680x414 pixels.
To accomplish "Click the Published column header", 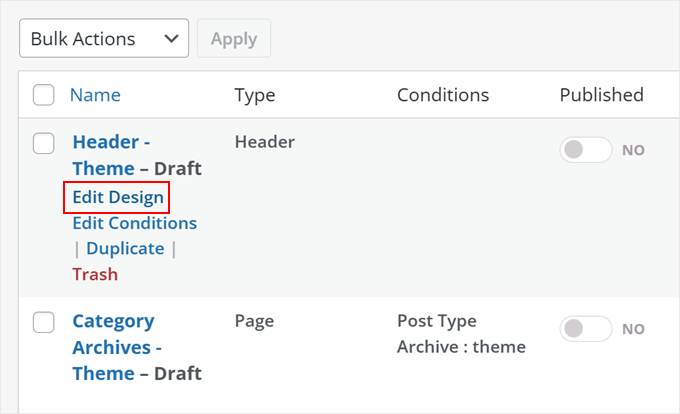I will [x=601, y=95].
